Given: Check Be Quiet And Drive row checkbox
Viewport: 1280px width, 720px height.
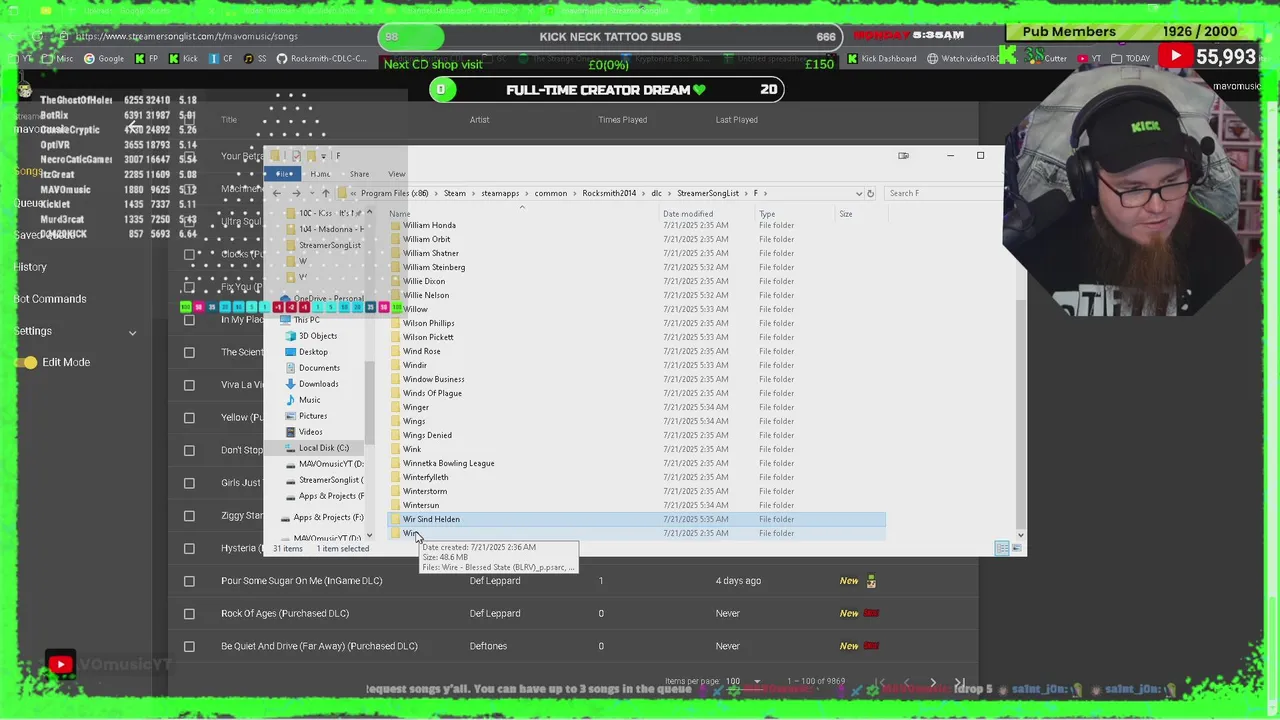Looking at the screenshot, I should click(189, 646).
